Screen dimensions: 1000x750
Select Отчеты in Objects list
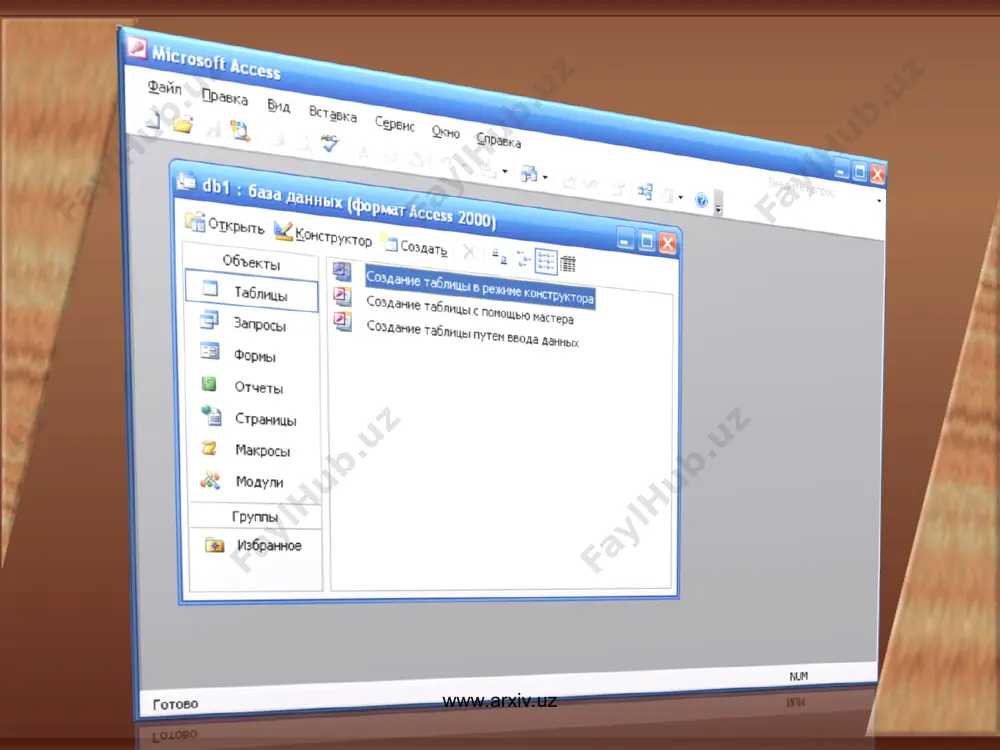click(259, 387)
